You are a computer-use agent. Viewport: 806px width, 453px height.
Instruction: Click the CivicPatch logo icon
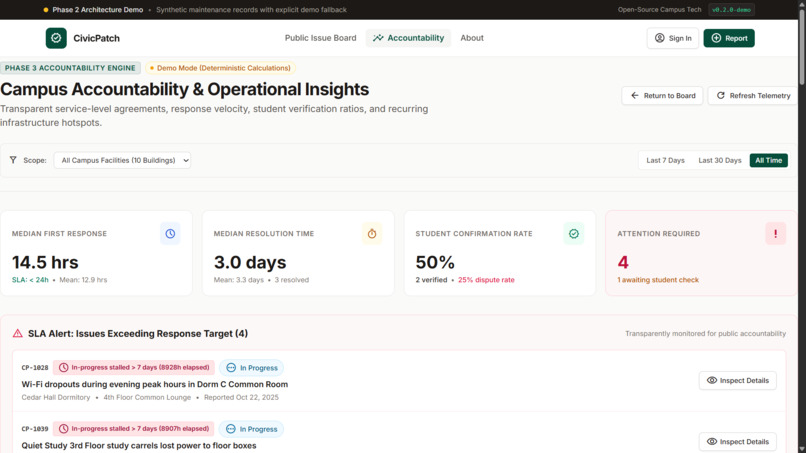56,38
